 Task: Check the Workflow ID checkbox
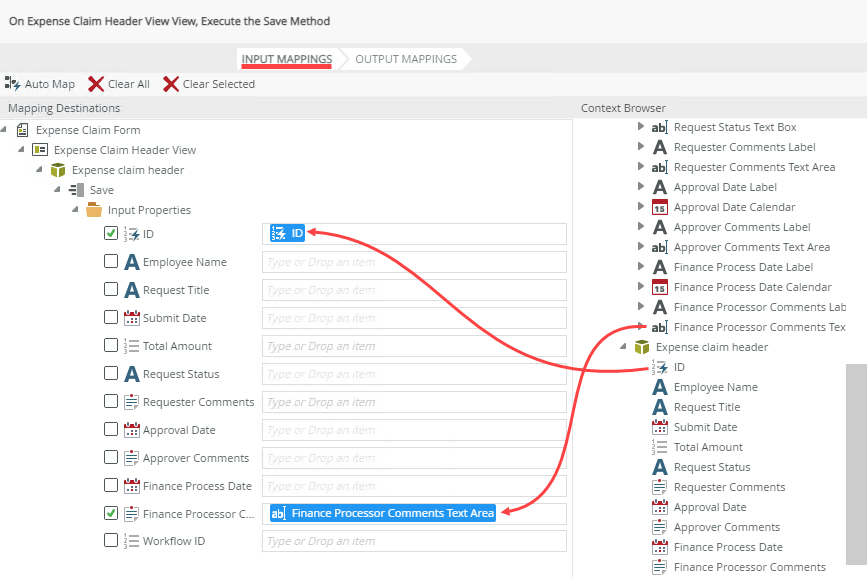click(111, 541)
